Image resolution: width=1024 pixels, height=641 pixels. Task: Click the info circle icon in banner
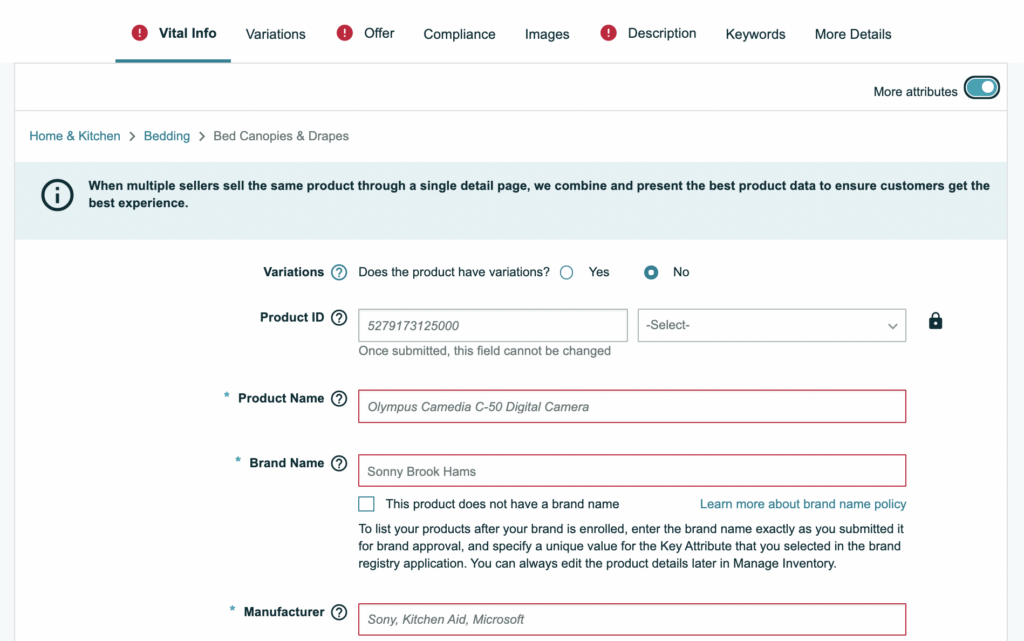pyautogui.click(x=57, y=194)
